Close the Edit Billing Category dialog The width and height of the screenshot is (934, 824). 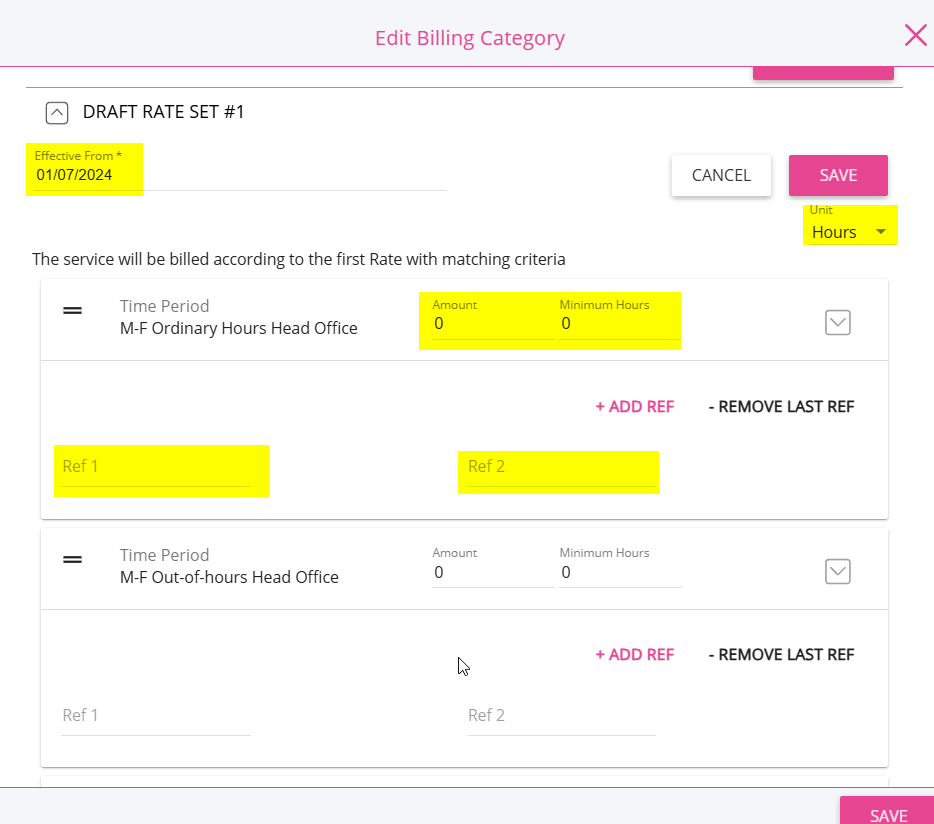coord(916,35)
